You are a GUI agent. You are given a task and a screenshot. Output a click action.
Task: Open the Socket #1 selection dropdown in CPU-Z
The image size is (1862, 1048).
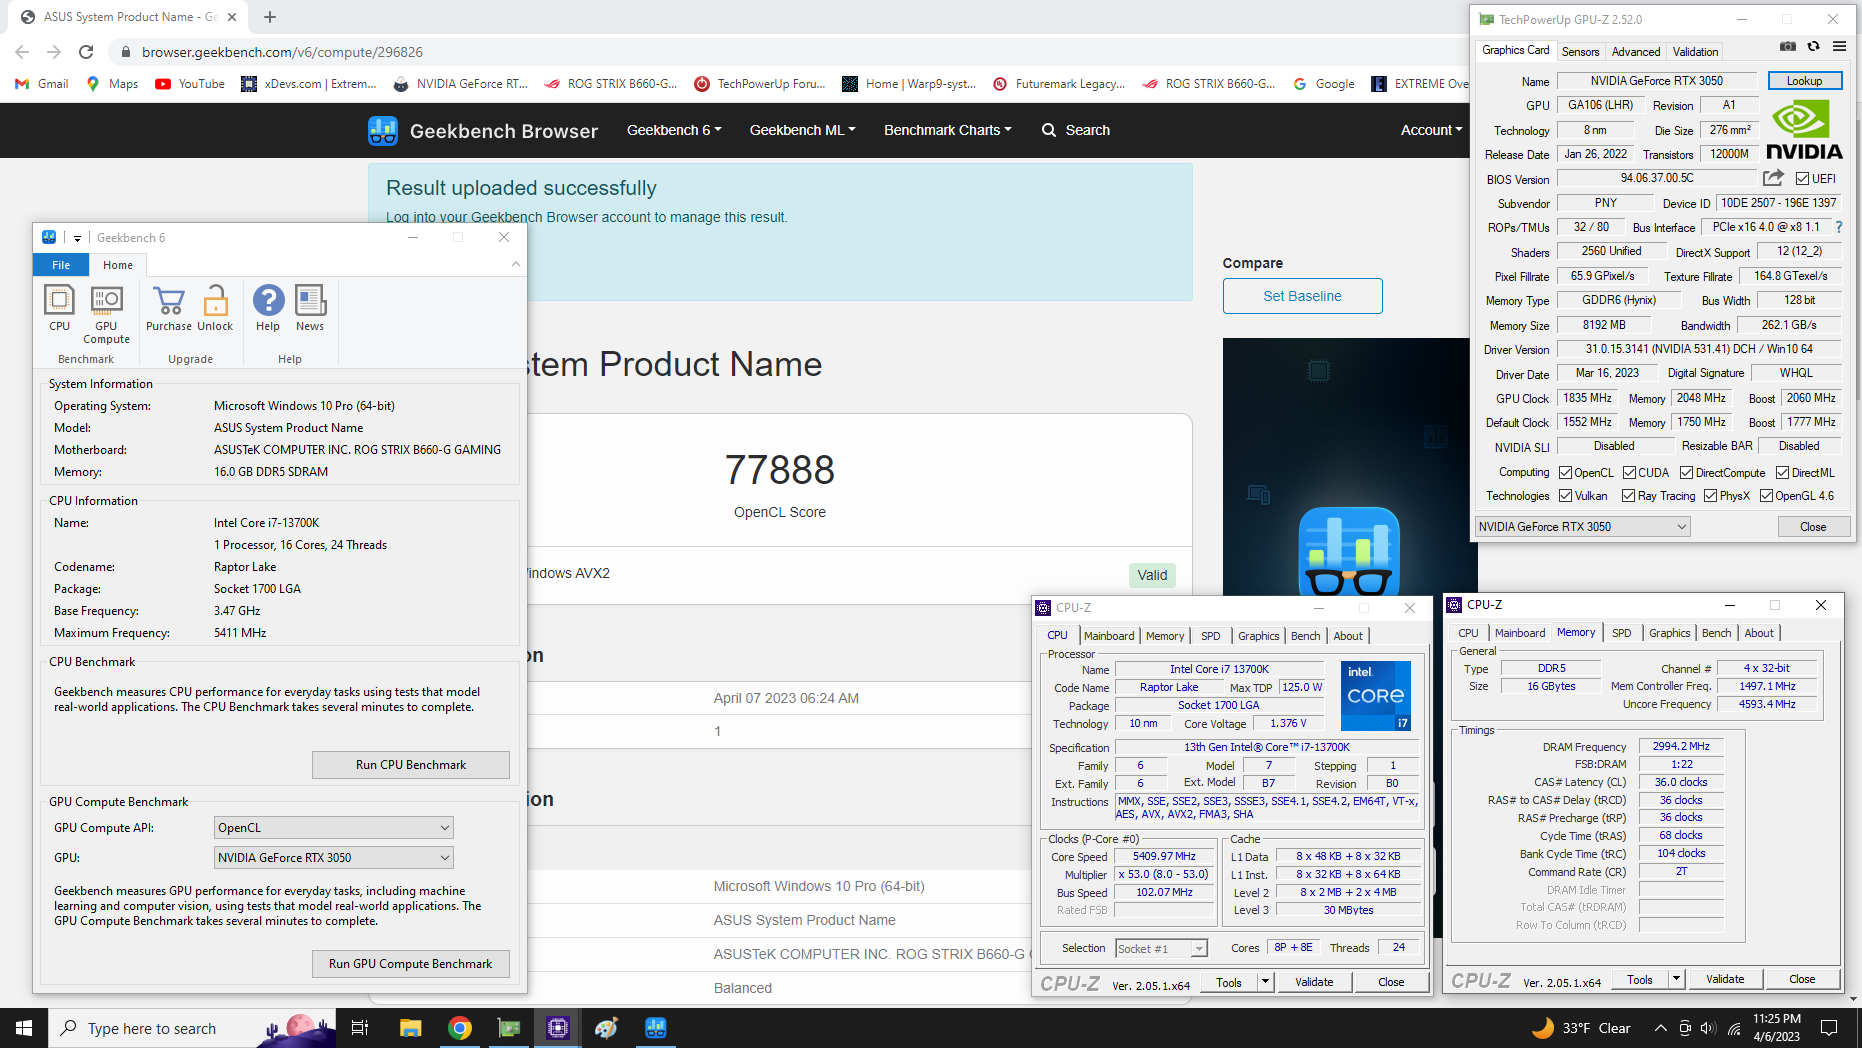point(1162,948)
